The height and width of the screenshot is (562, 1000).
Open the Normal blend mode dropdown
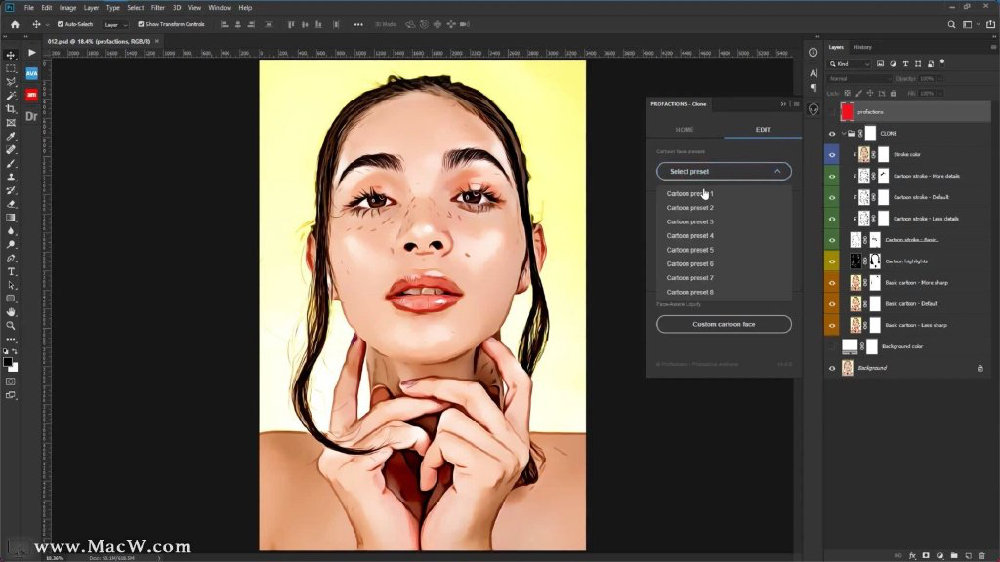859,78
